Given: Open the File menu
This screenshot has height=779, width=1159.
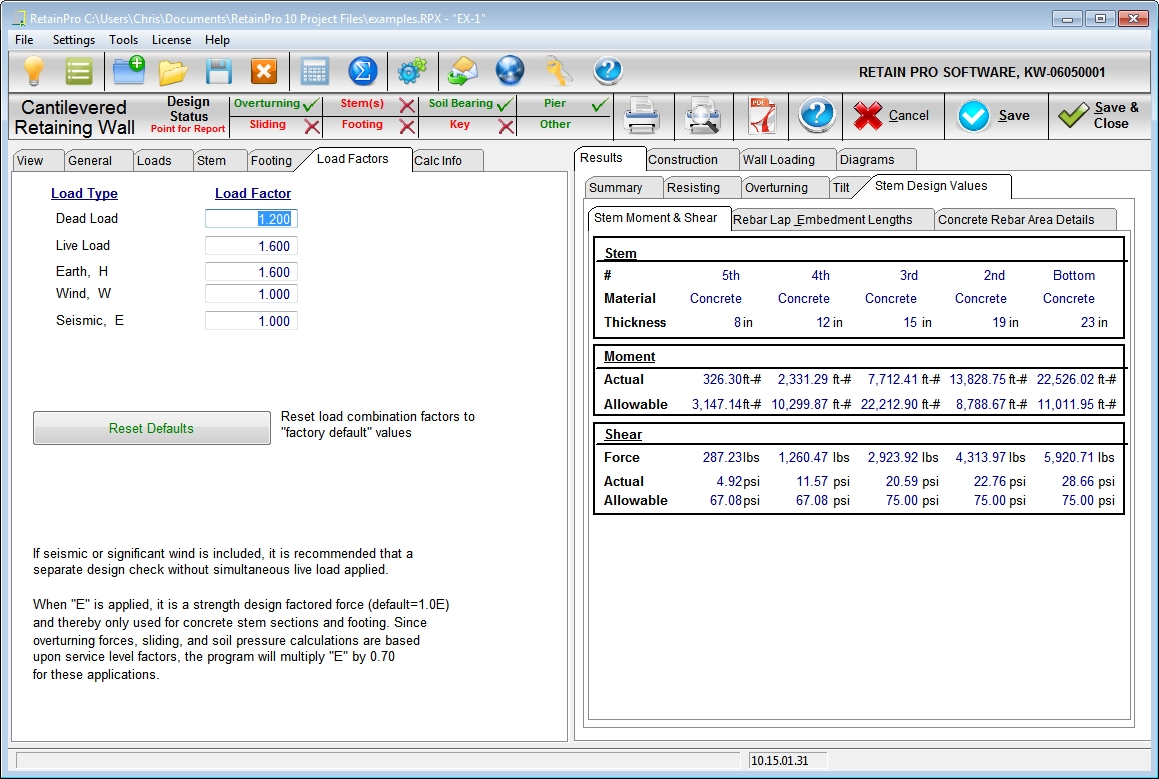Looking at the screenshot, I should click(24, 40).
